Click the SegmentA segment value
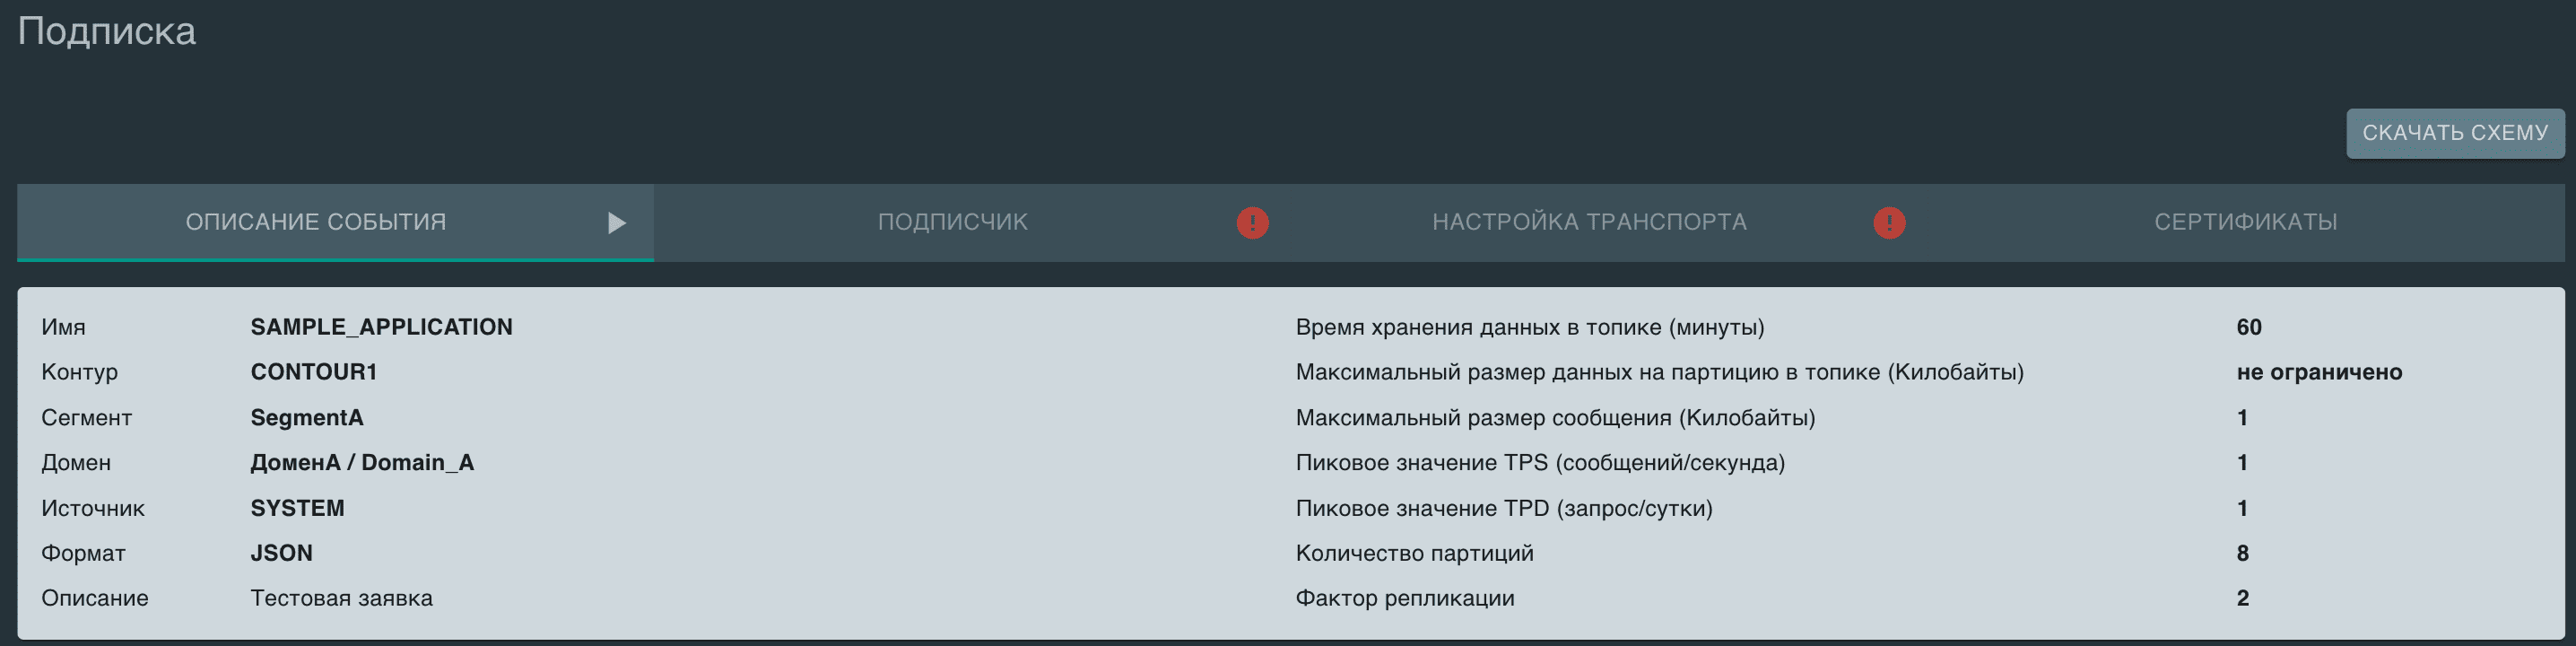 point(307,417)
